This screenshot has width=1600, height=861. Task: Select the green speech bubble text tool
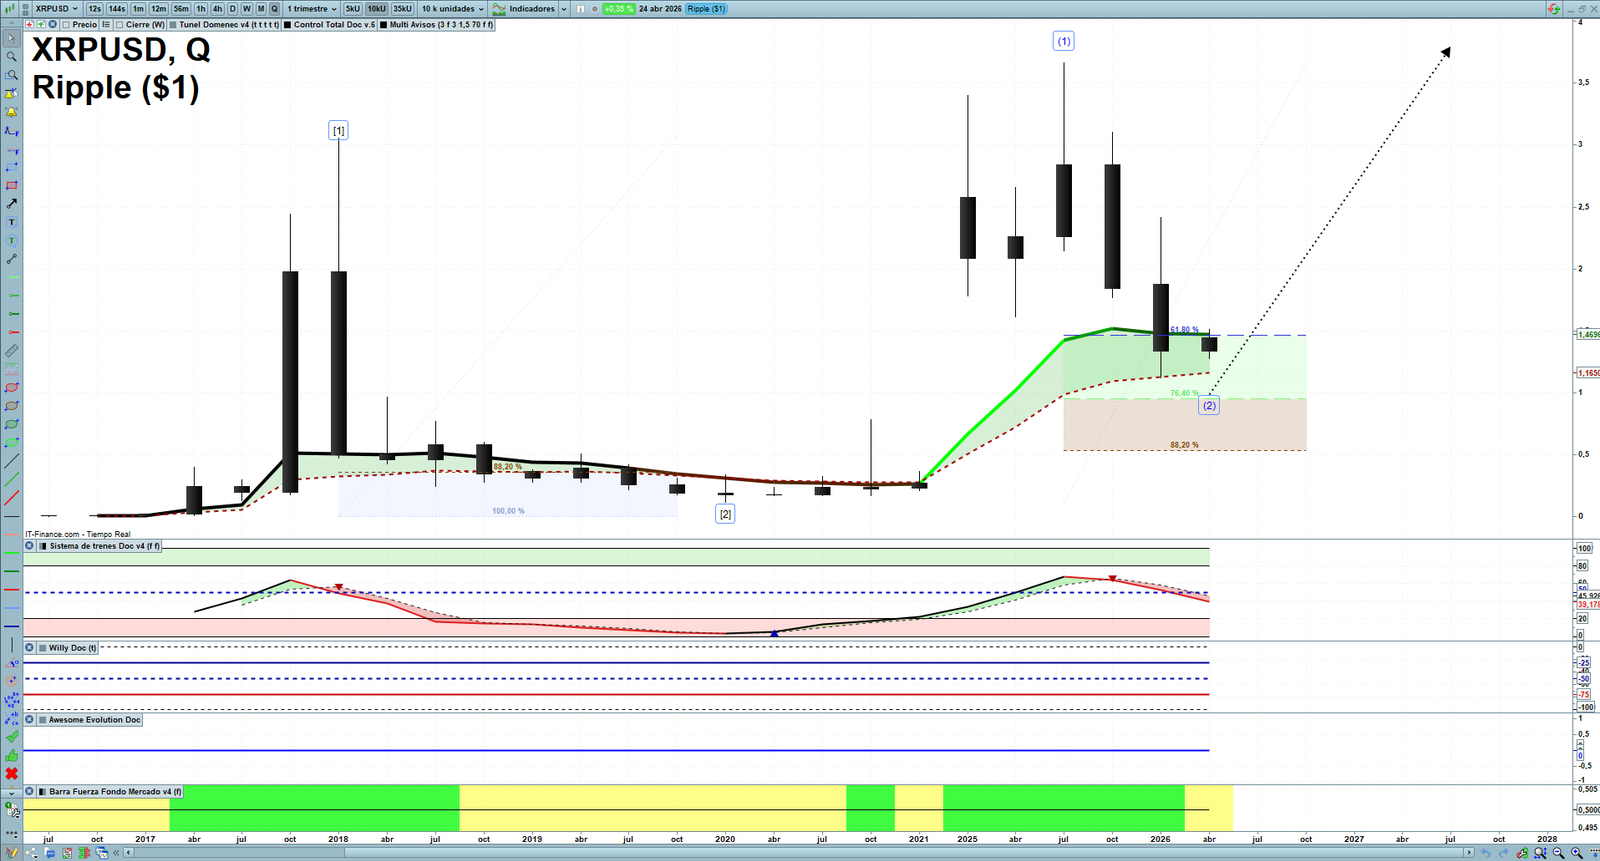click(x=11, y=240)
